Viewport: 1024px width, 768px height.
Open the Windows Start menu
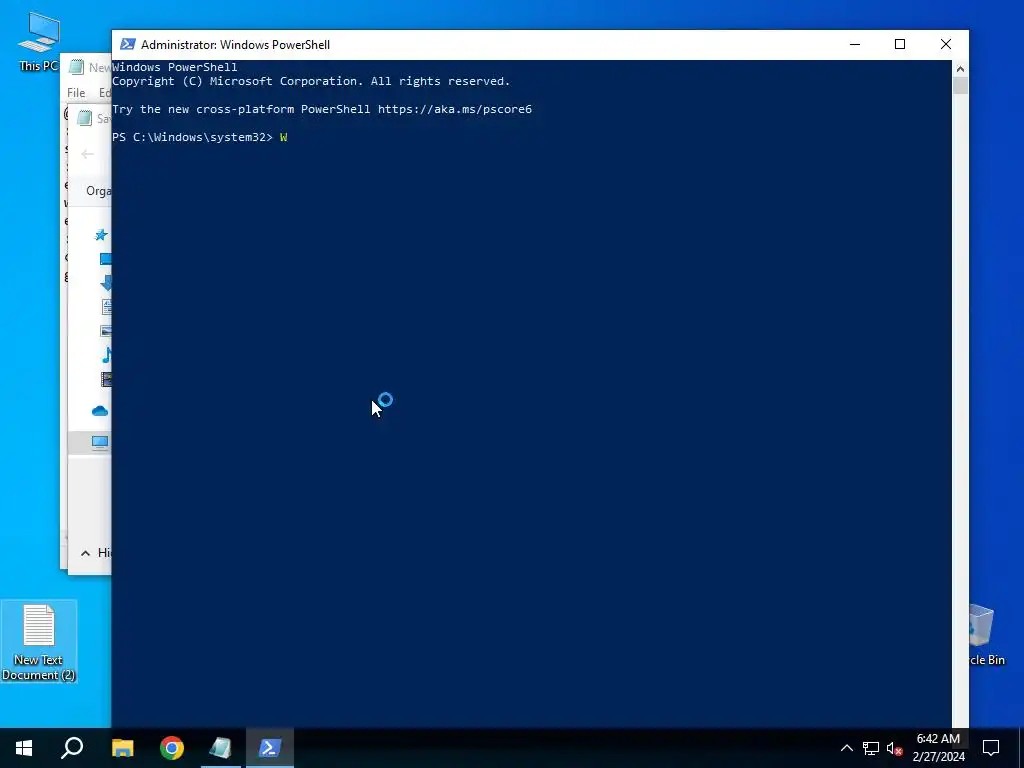(x=24, y=748)
